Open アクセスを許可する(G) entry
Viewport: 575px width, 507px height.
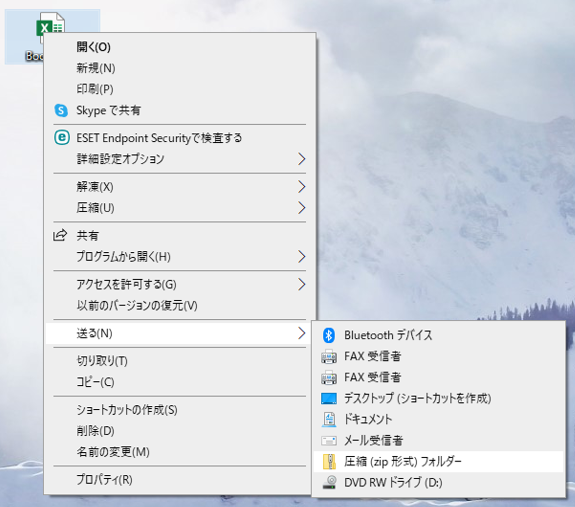click(180, 284)
